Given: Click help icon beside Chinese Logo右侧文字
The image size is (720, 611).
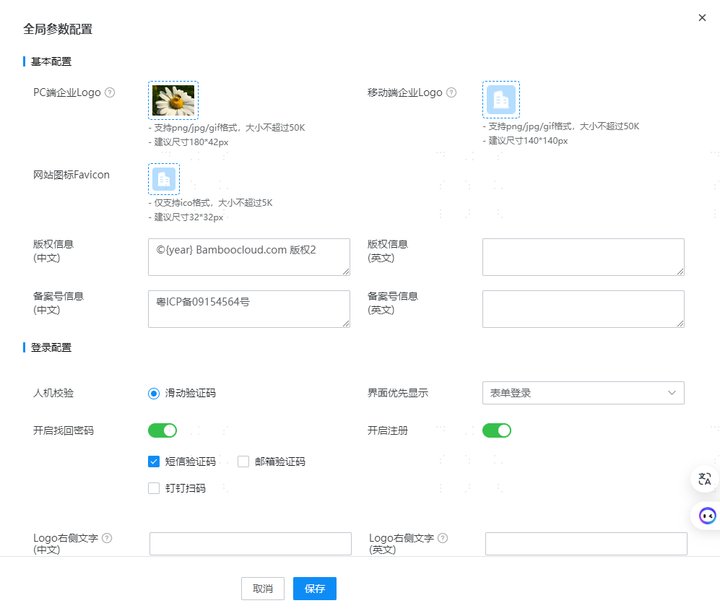Looking at the screenshot, I should pos(107,538).
